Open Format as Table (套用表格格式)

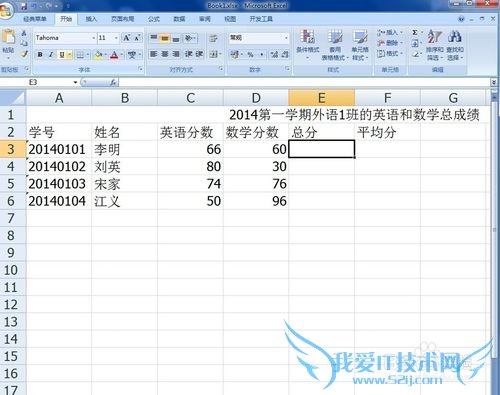click(335, 45)
